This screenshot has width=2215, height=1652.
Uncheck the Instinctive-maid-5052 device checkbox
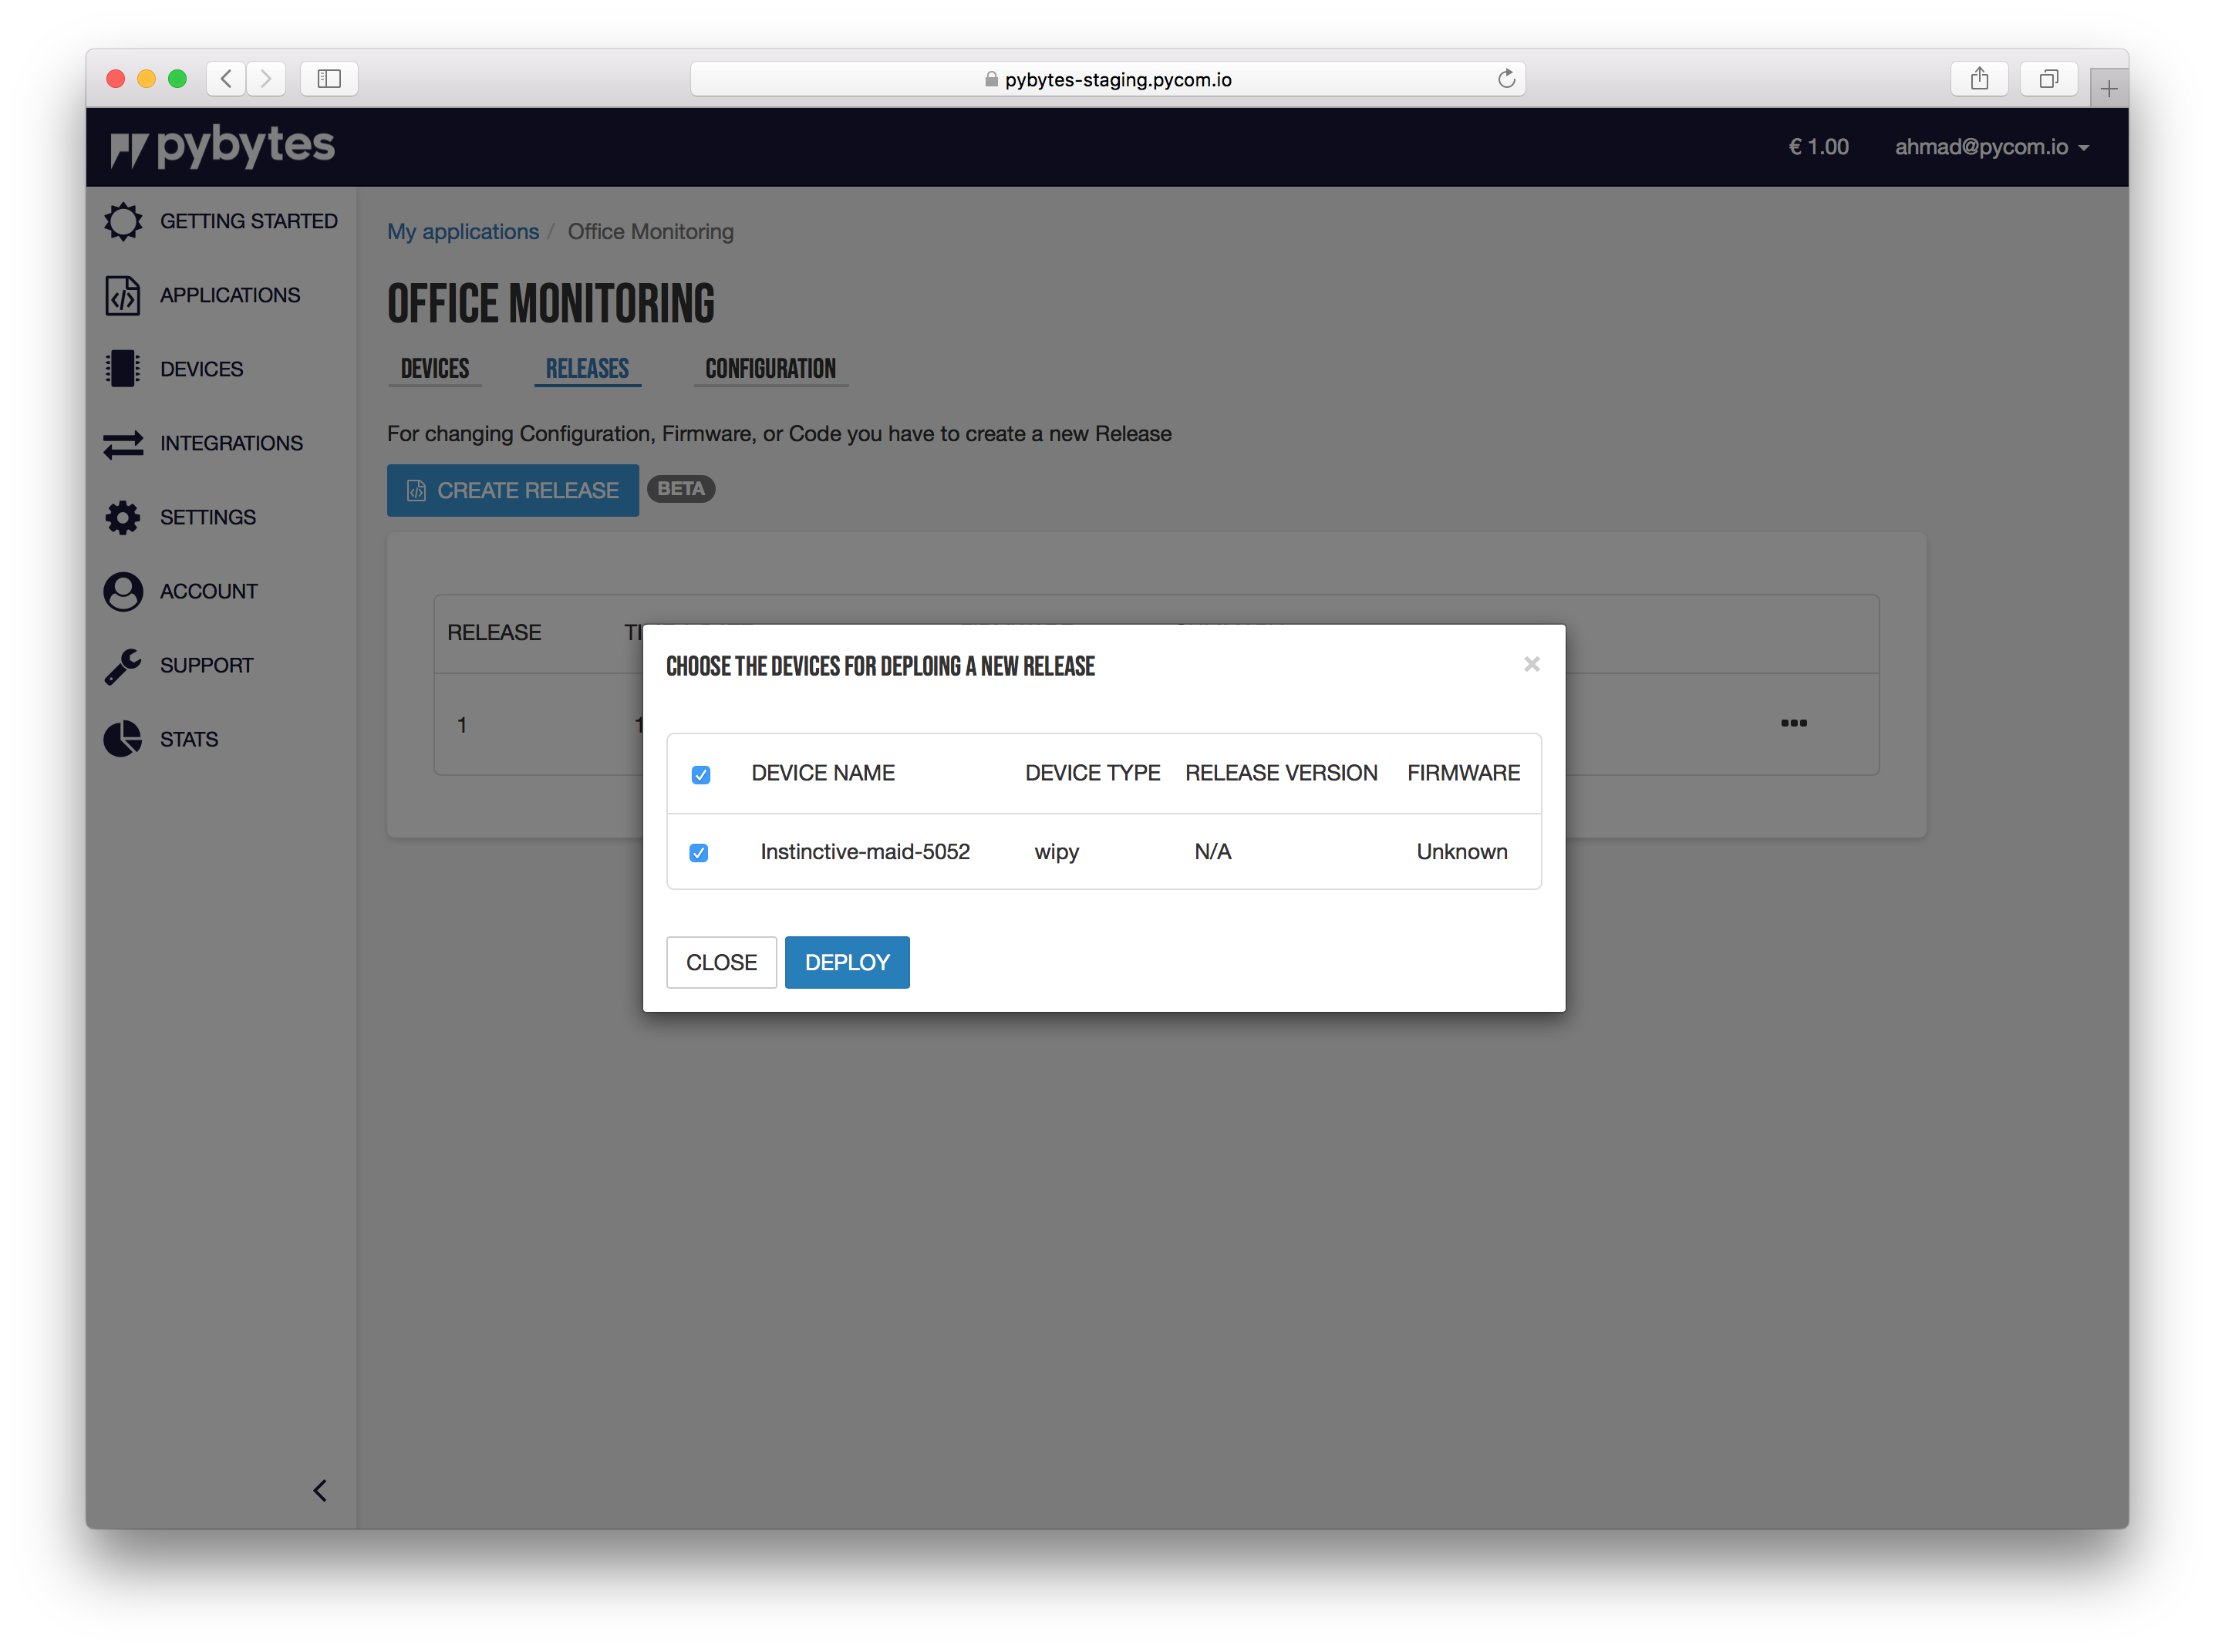pos(699,853)
